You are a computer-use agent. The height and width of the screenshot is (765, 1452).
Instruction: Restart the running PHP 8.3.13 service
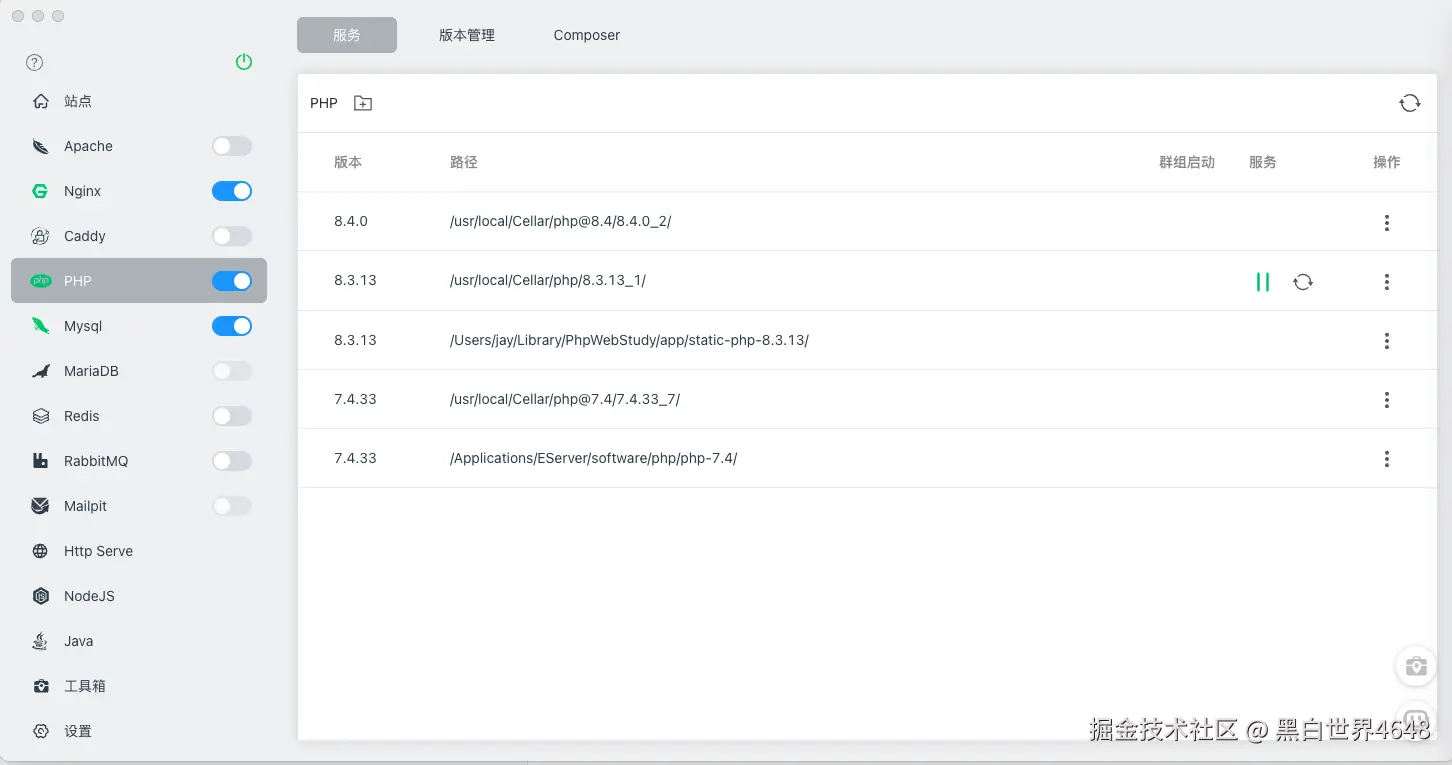pyautogui.click(x=1303, y=282)
